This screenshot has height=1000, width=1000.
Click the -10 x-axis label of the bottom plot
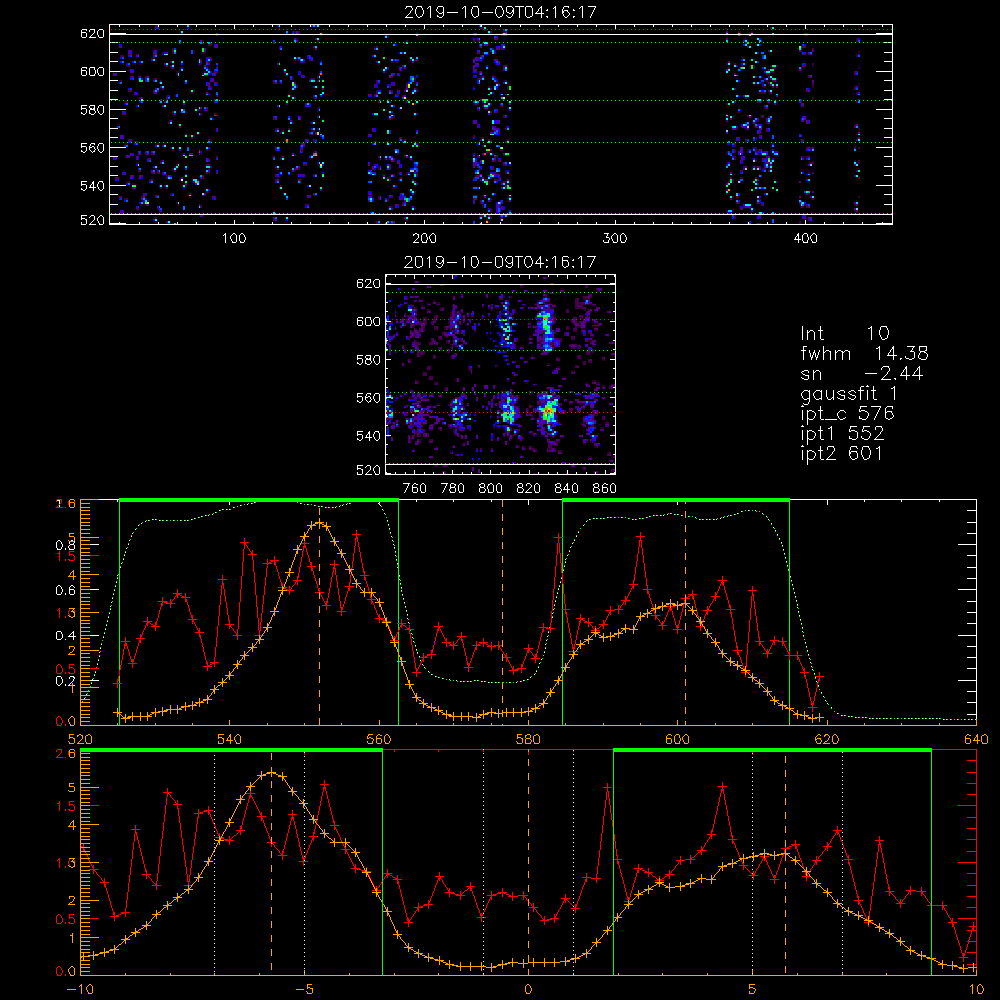point(80,989)
